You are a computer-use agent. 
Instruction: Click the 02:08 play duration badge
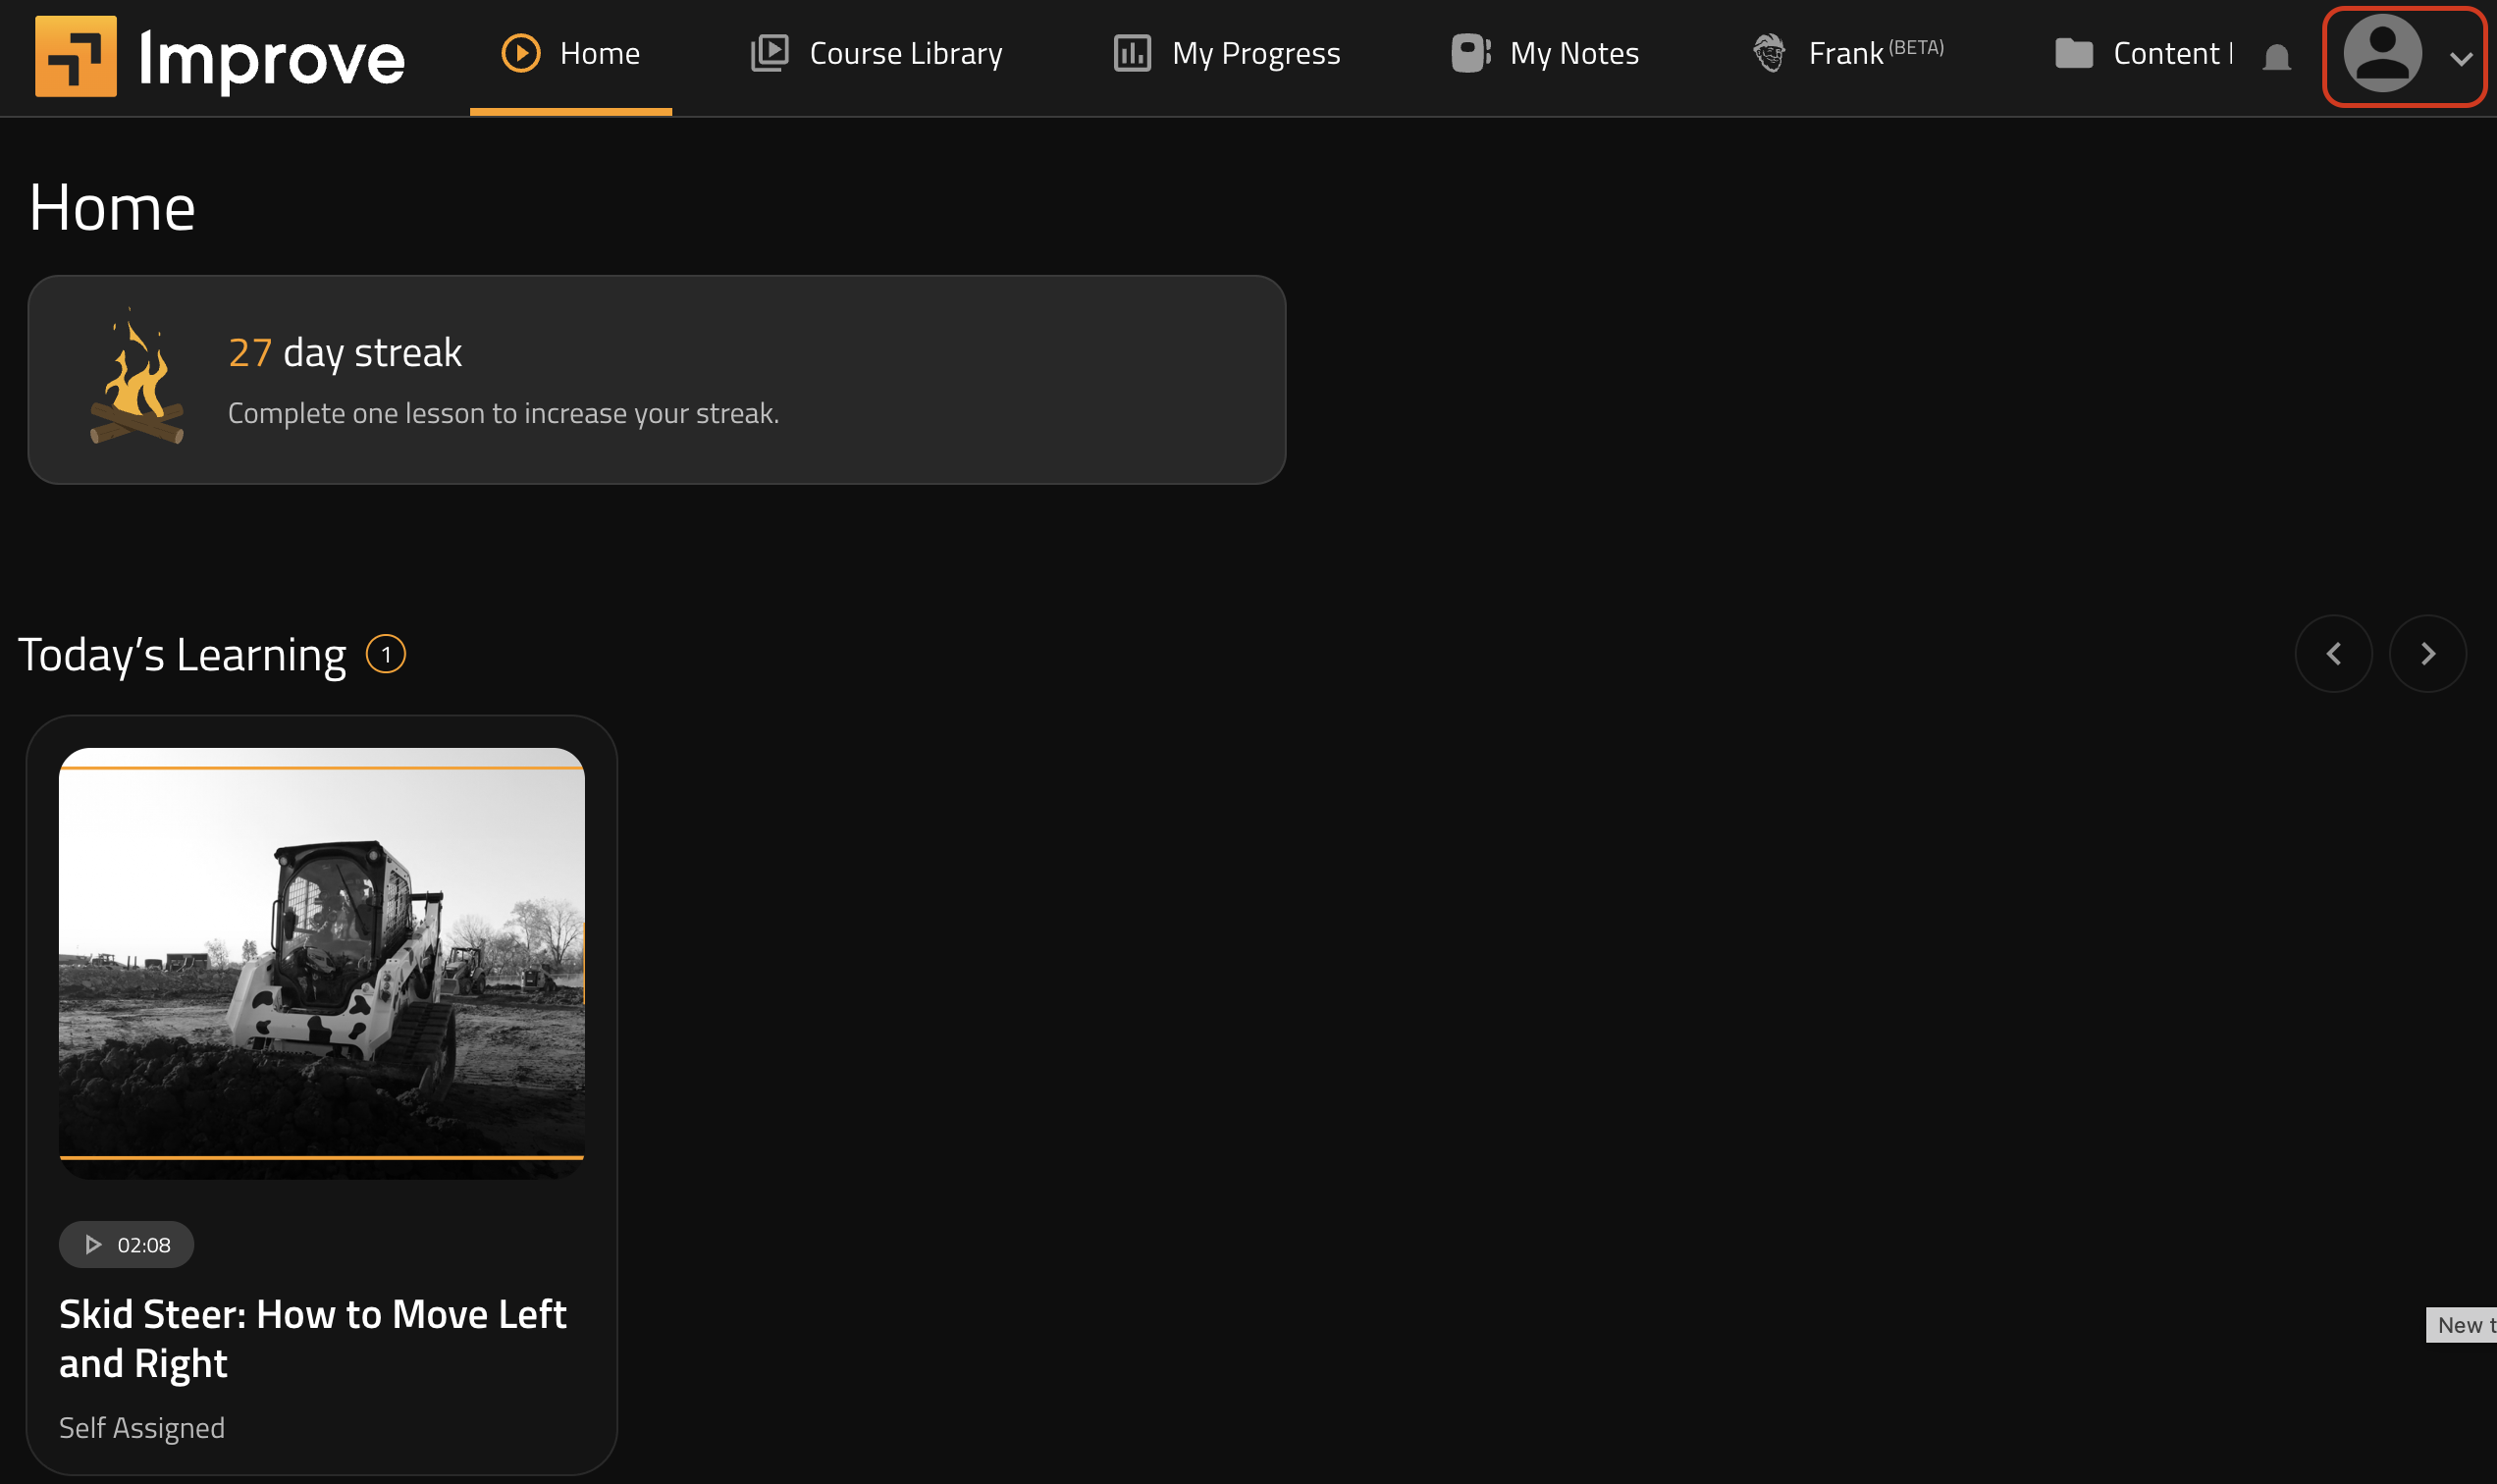pos(126,1245)
